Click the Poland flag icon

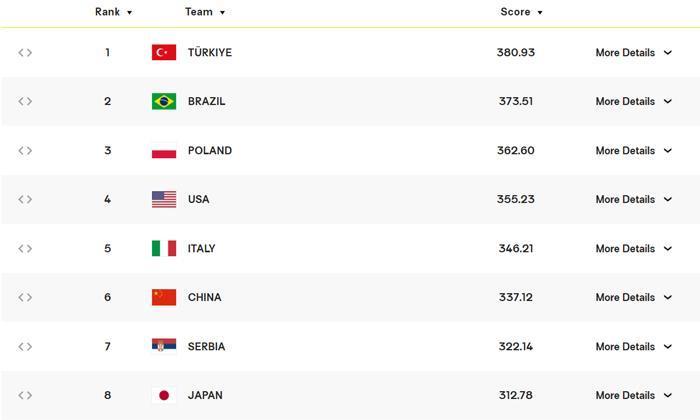(164, 150)
